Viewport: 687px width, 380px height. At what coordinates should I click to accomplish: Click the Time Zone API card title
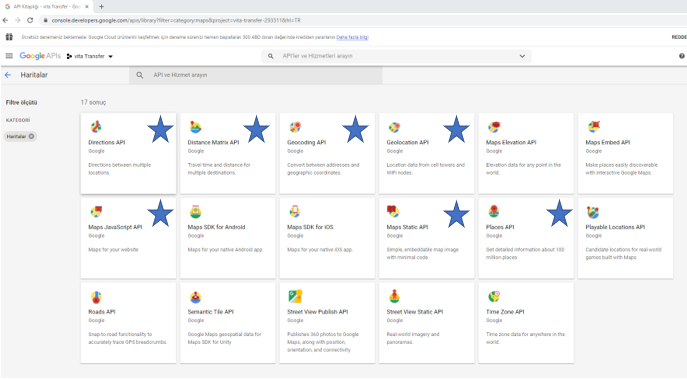point(505,312)
